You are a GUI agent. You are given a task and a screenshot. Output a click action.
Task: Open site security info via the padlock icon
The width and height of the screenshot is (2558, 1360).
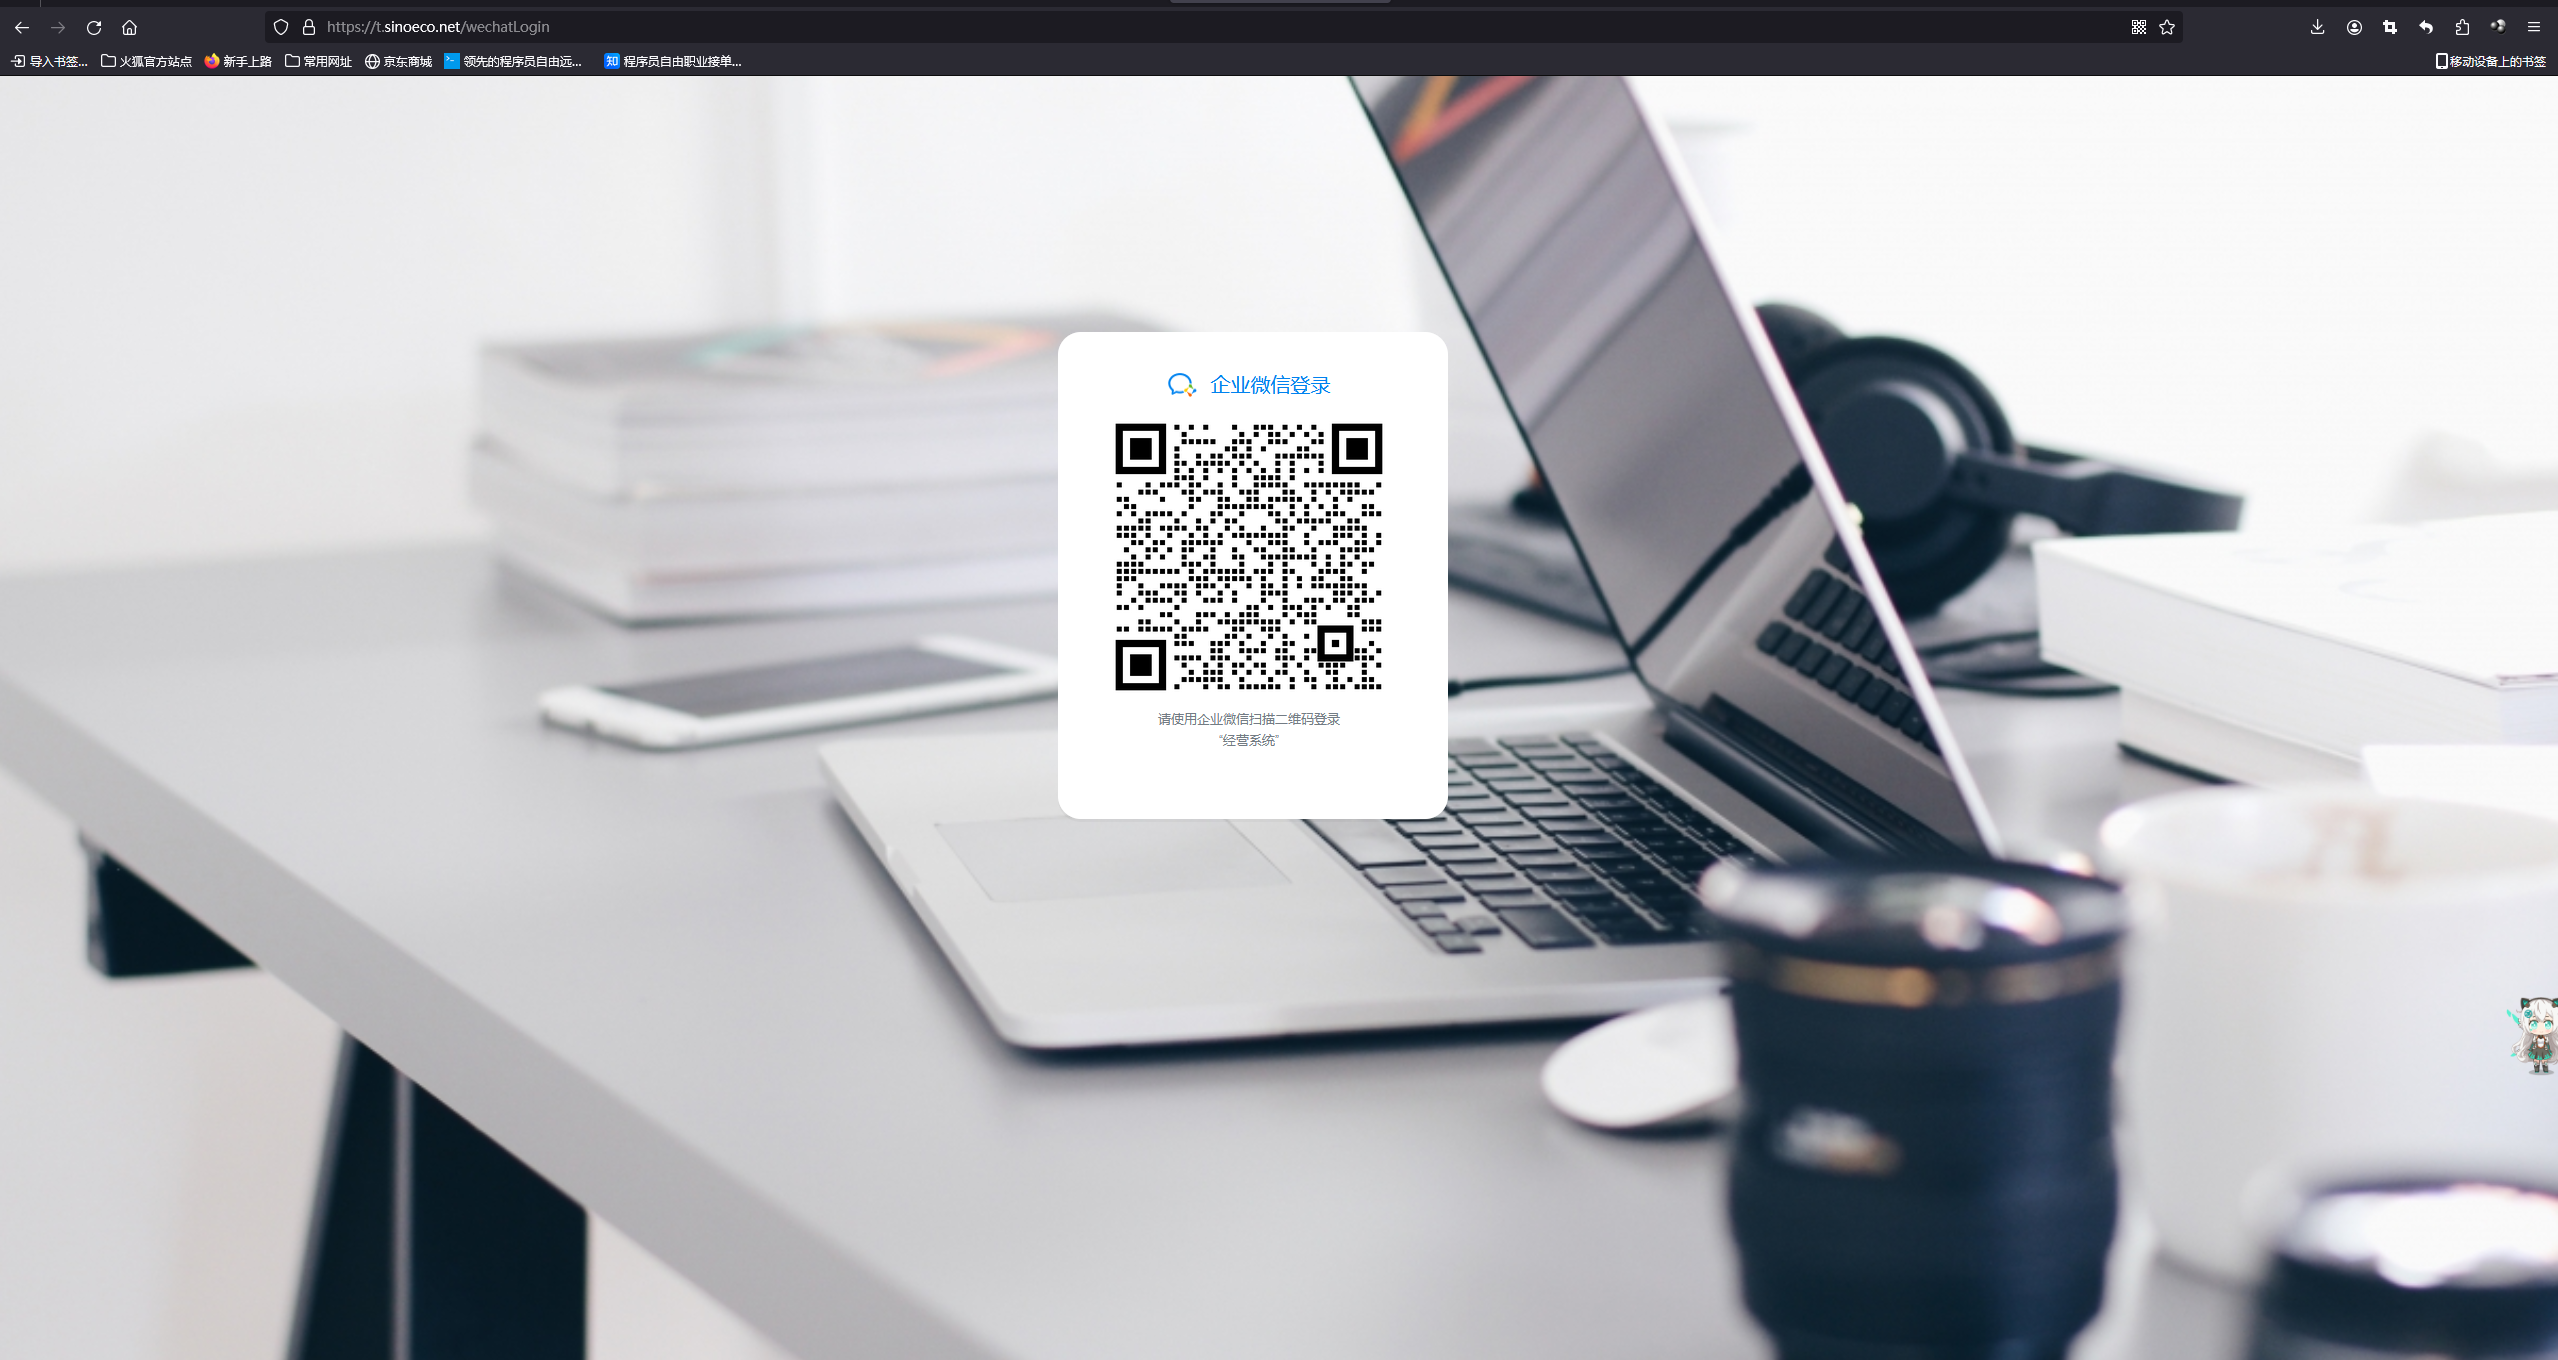pyautogui.click(x=309, y=27)
